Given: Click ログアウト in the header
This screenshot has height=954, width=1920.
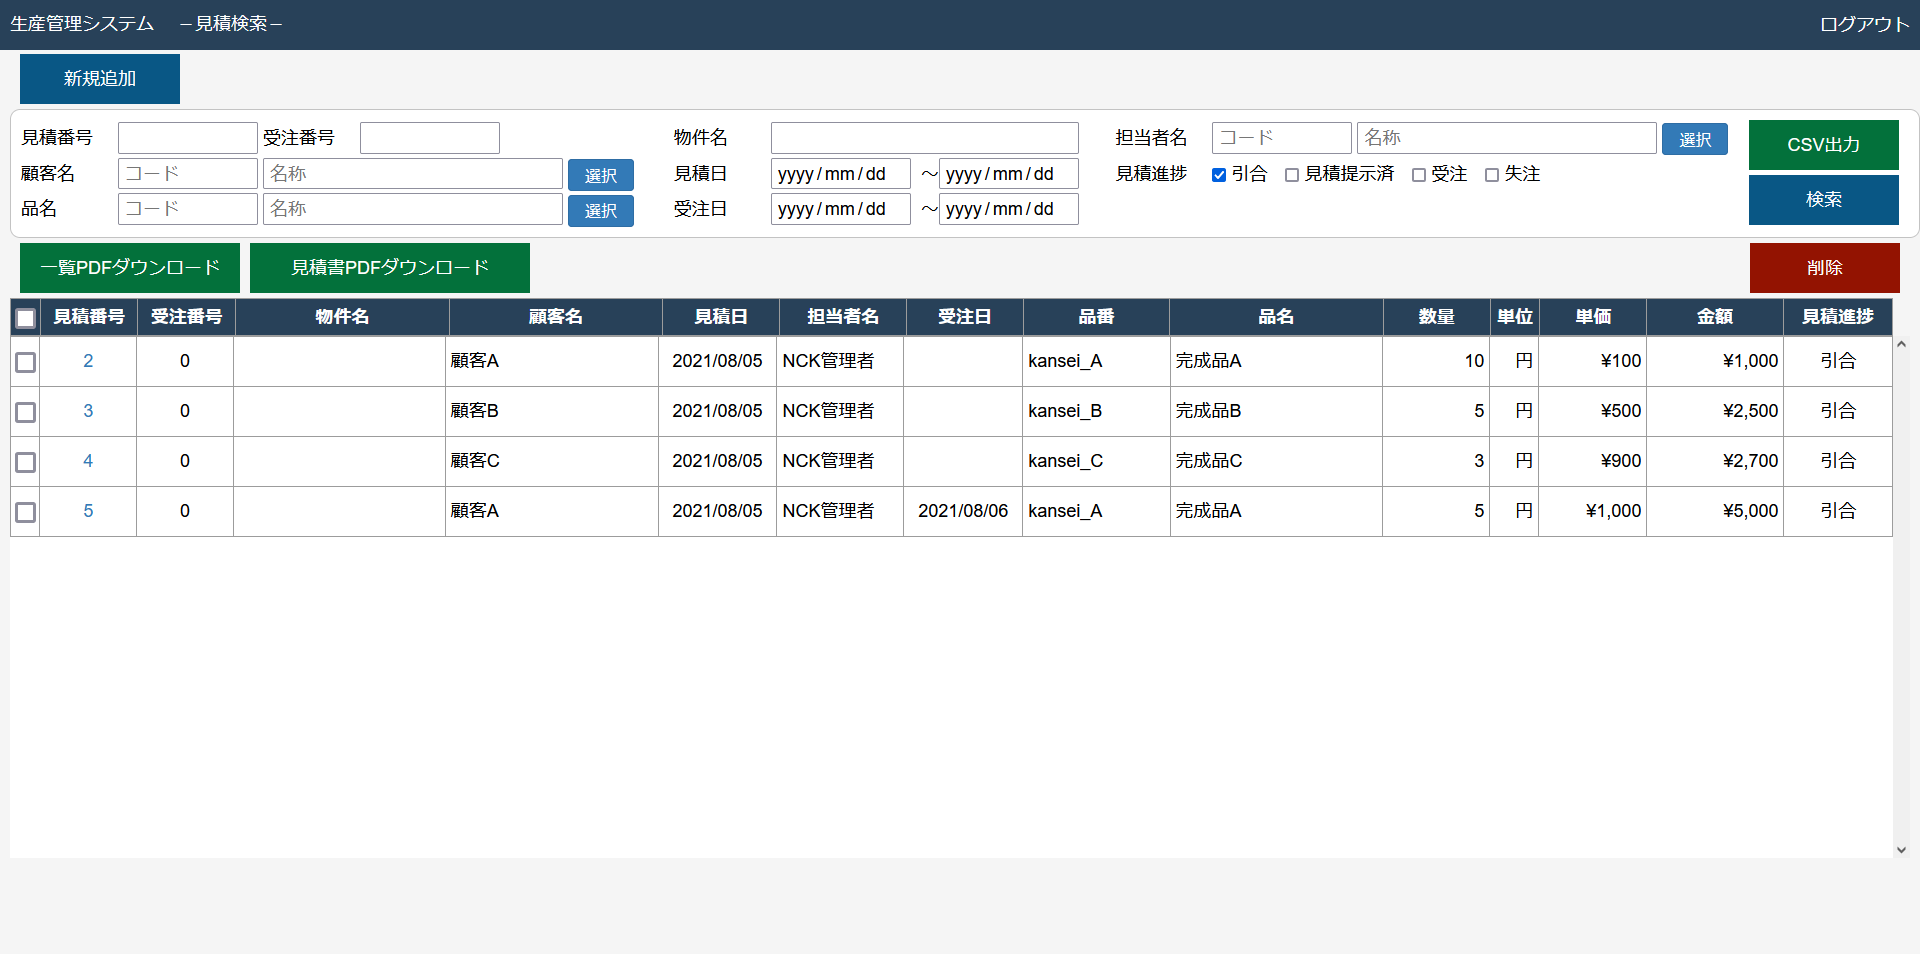Looking at the screenshot, I should pos(1864,24).
